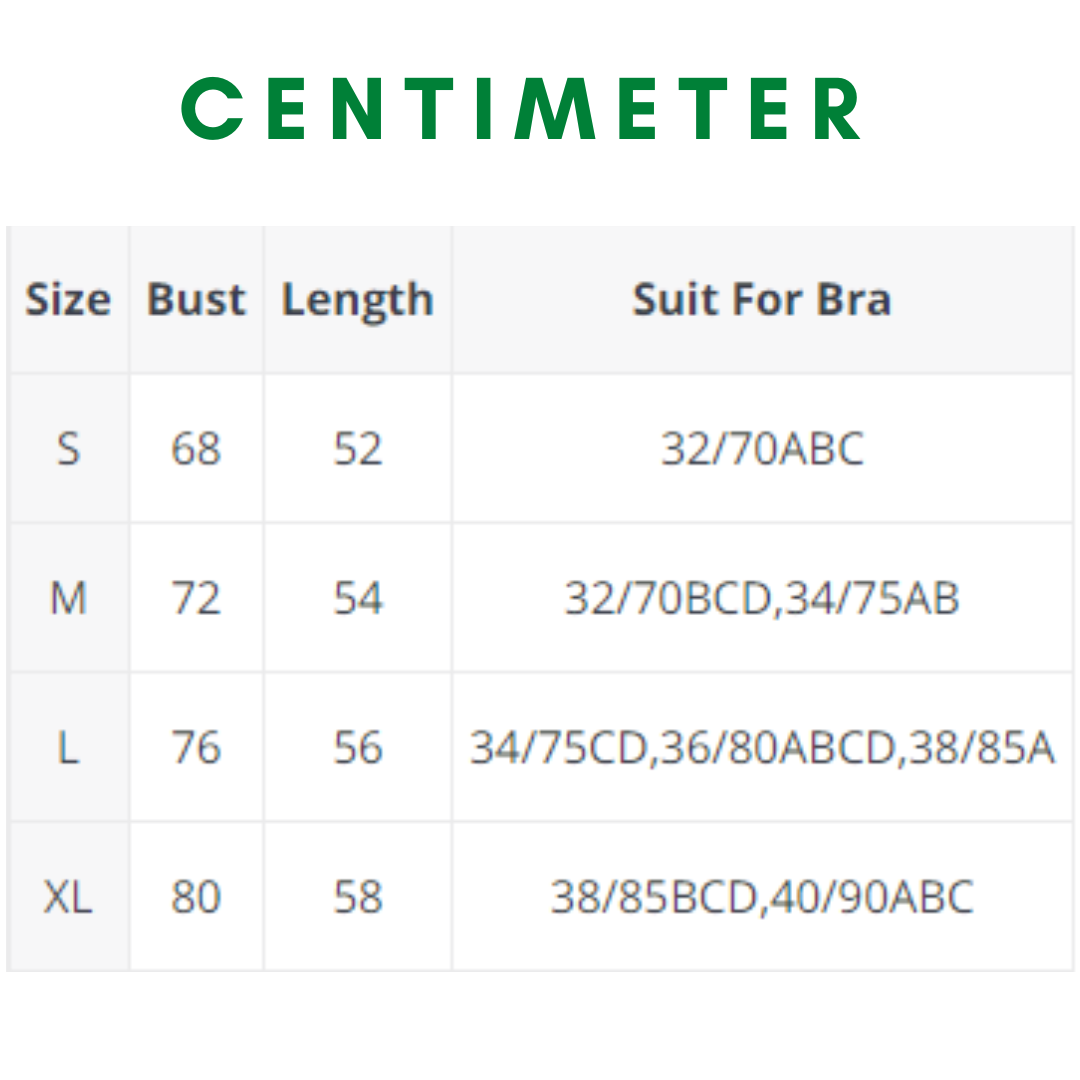Click the length value 54

point(358,598)
